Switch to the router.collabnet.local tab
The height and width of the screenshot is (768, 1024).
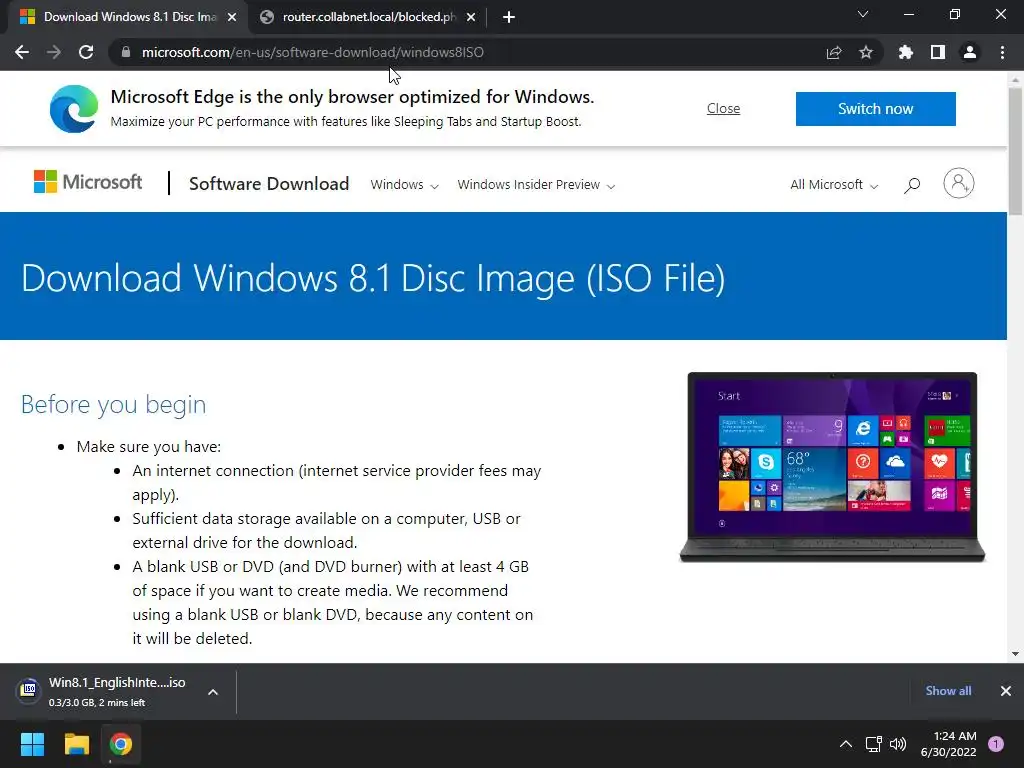(369, 17)
